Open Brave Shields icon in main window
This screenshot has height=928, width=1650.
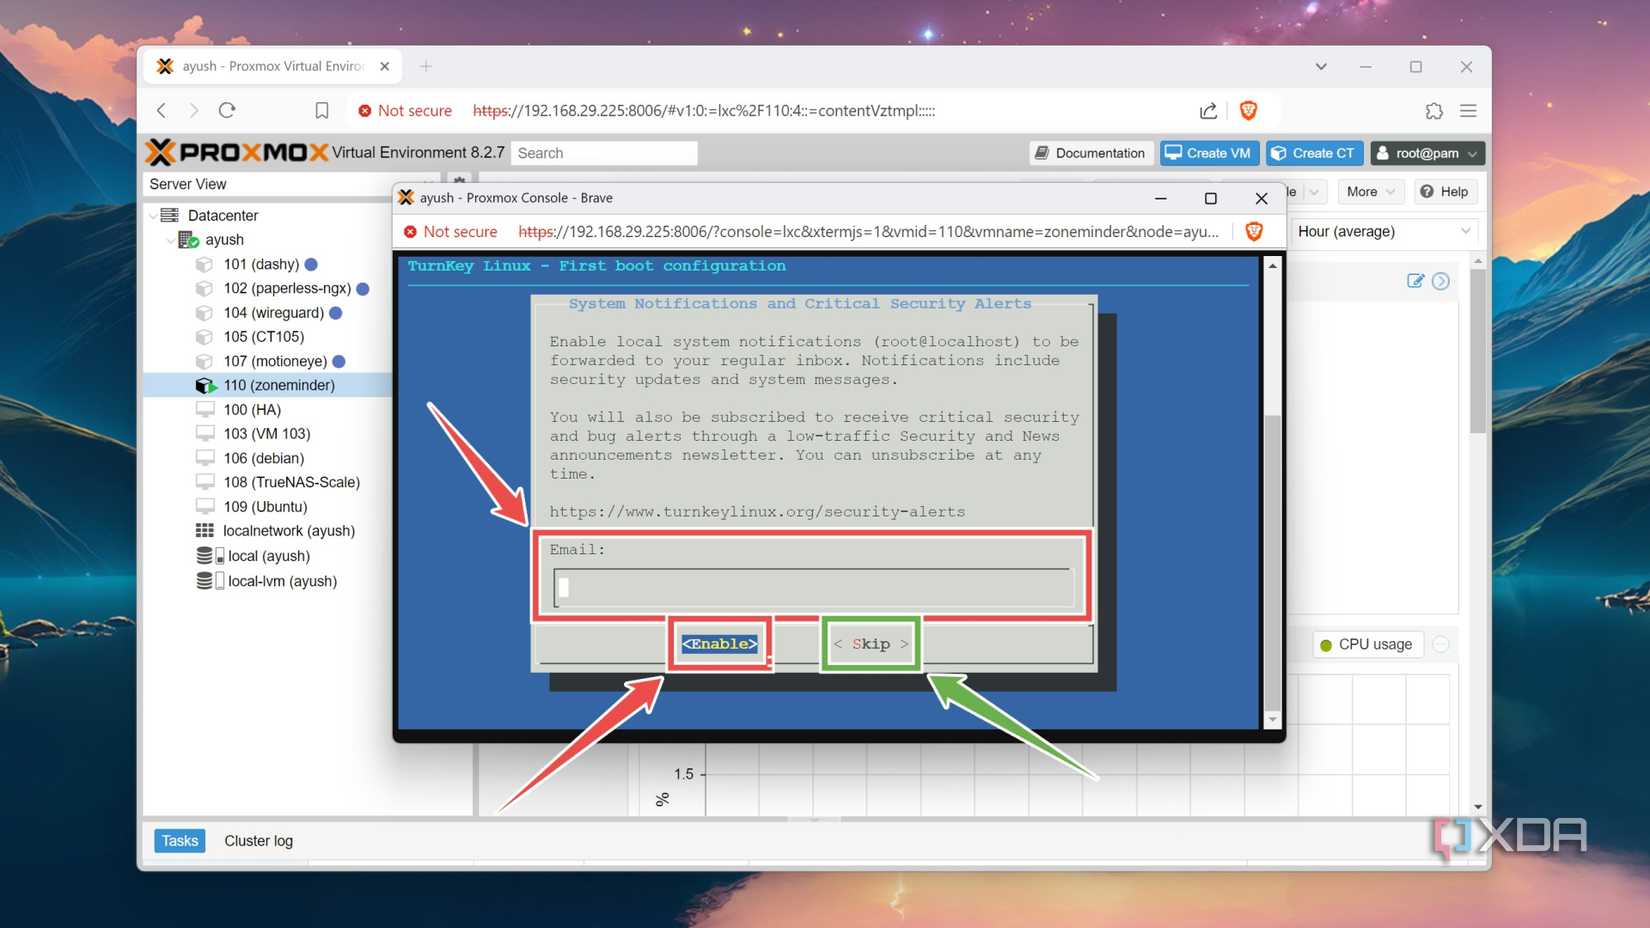[1248, 110]
